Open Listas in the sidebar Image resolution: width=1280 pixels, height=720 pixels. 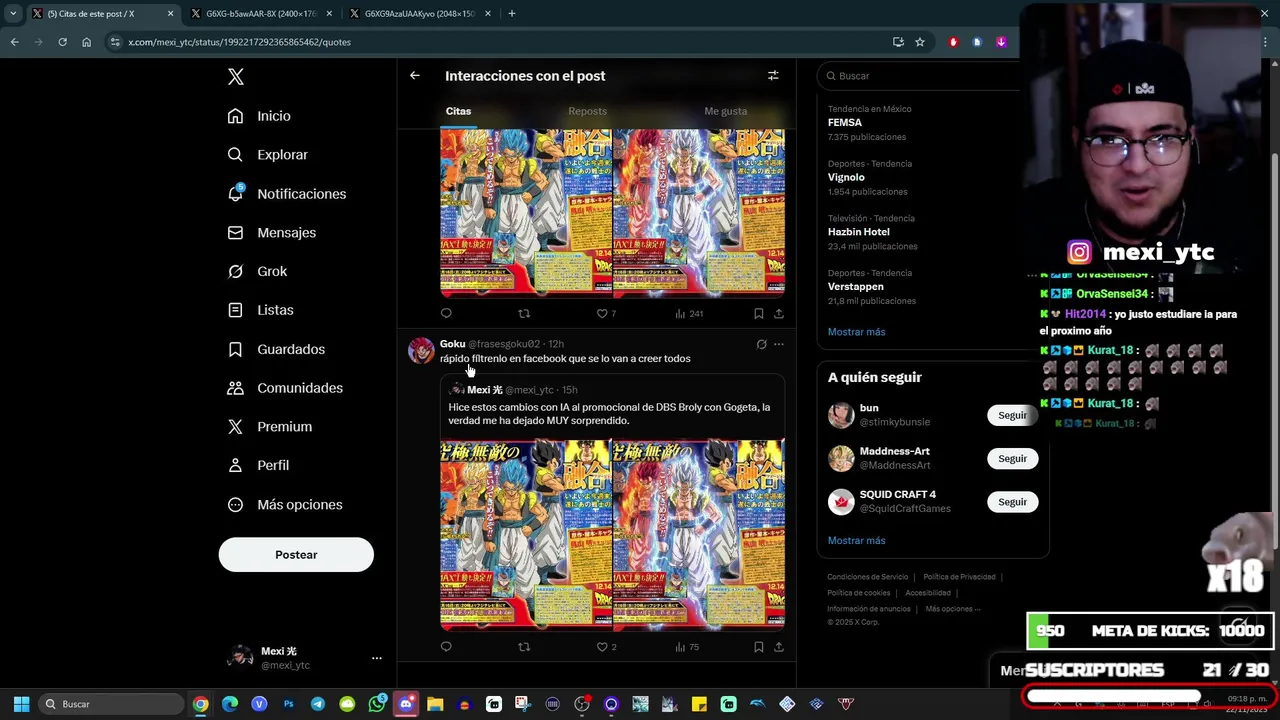[x=260, y=310]
